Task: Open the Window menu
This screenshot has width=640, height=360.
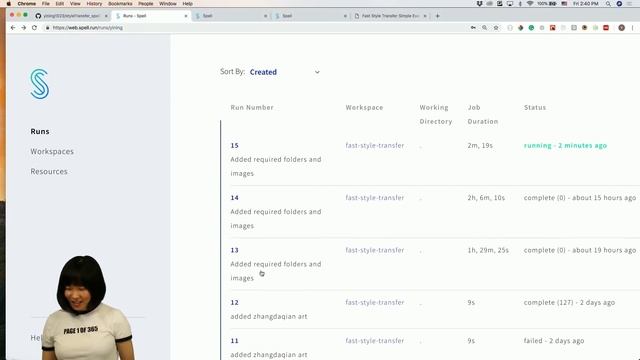Action: point(168,4)
